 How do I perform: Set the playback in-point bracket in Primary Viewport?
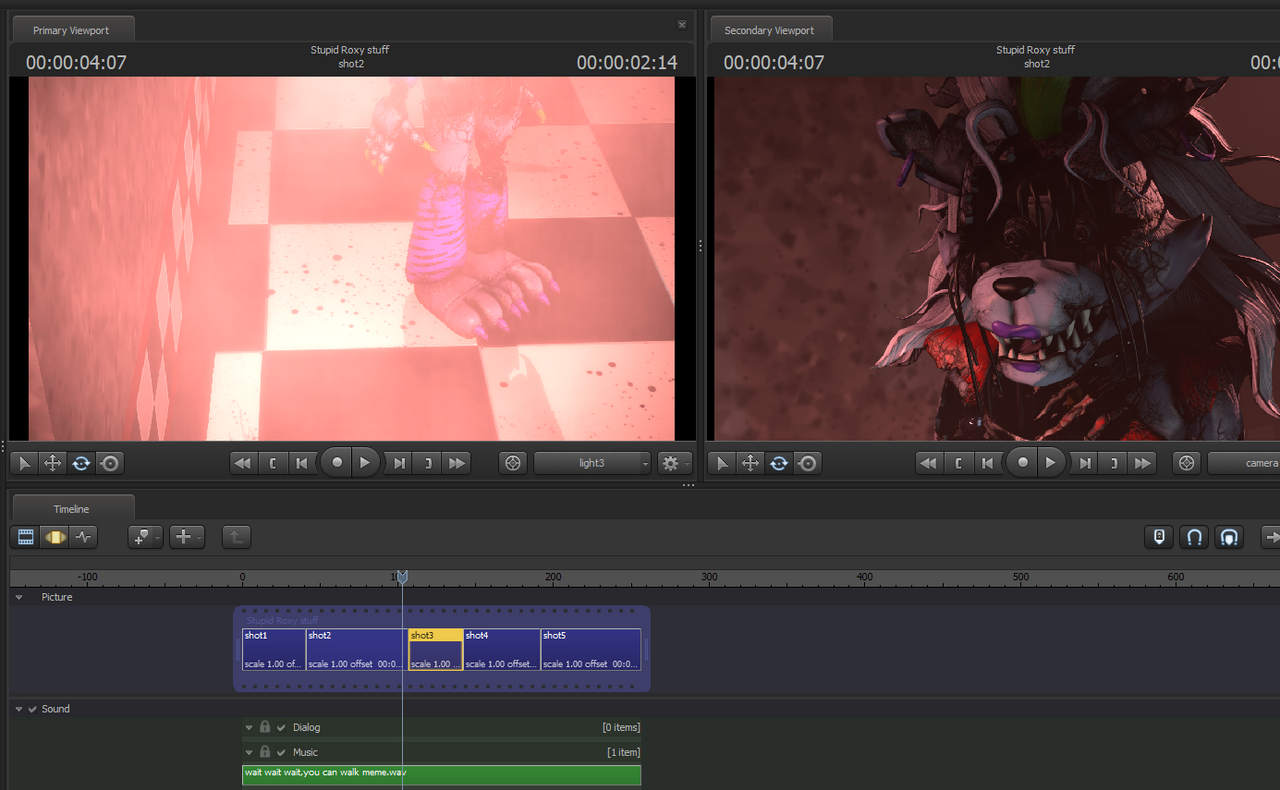click(x=272, y=463)
